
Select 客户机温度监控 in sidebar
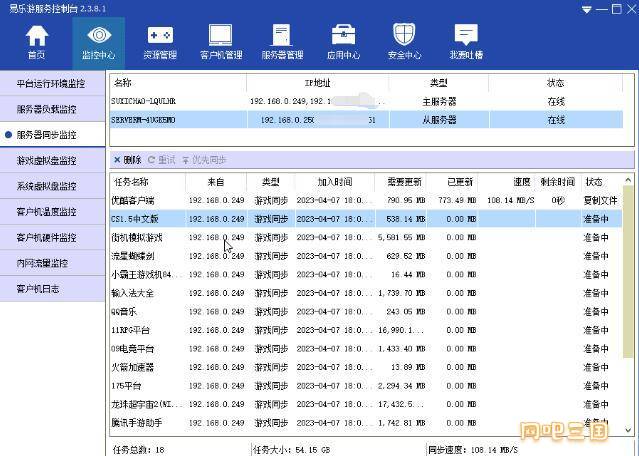52,212
